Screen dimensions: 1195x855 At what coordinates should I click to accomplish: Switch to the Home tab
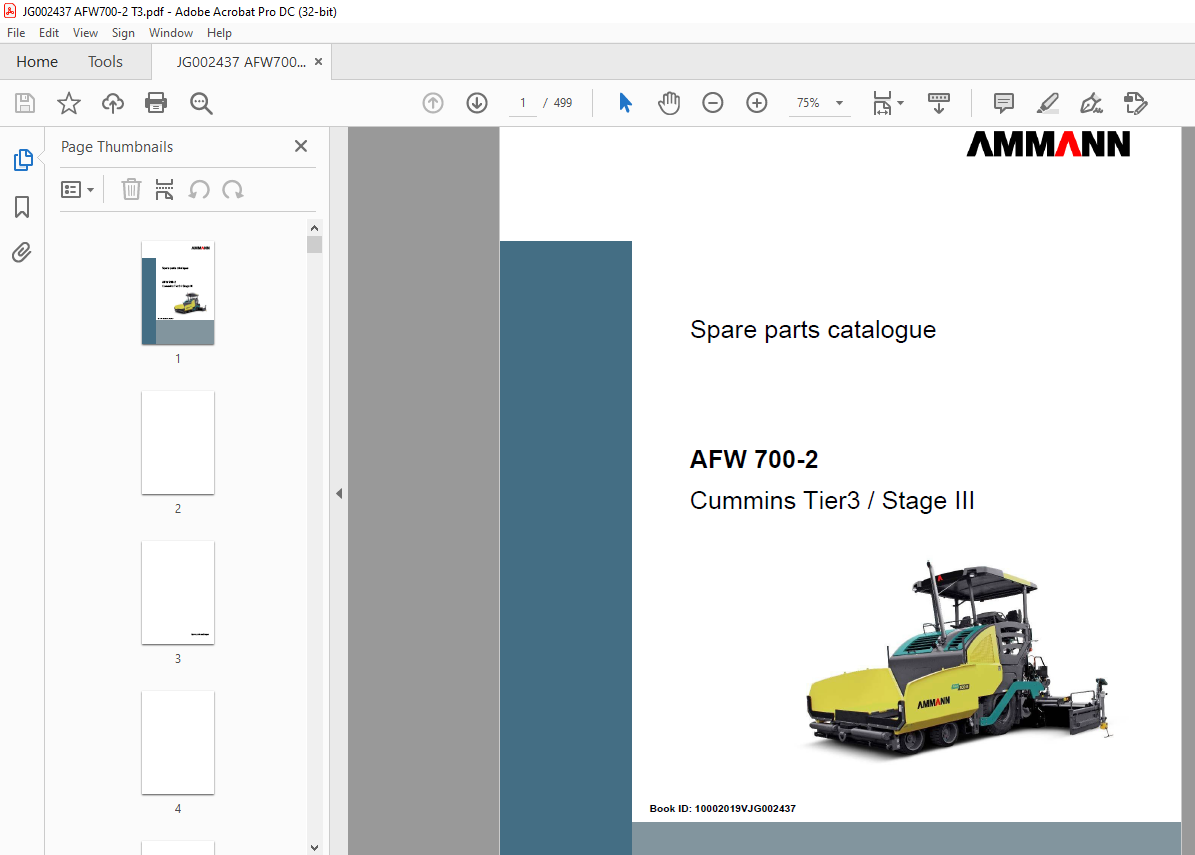tap(37, 62)
